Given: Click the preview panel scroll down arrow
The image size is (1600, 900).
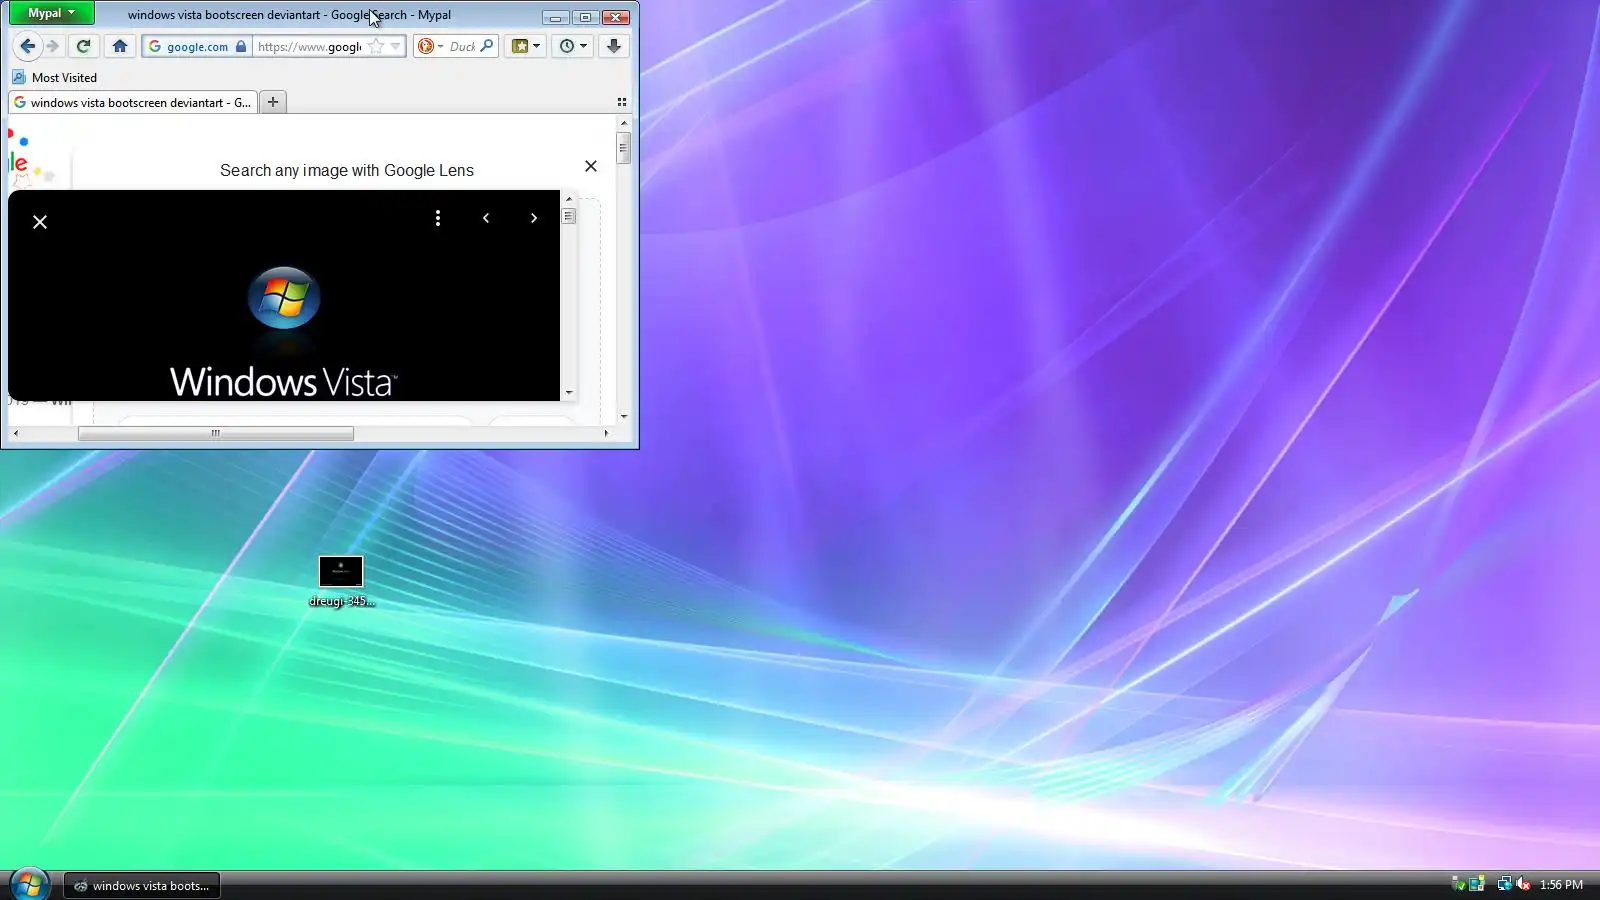Looking at the screenshot, I should coord(569,393).
